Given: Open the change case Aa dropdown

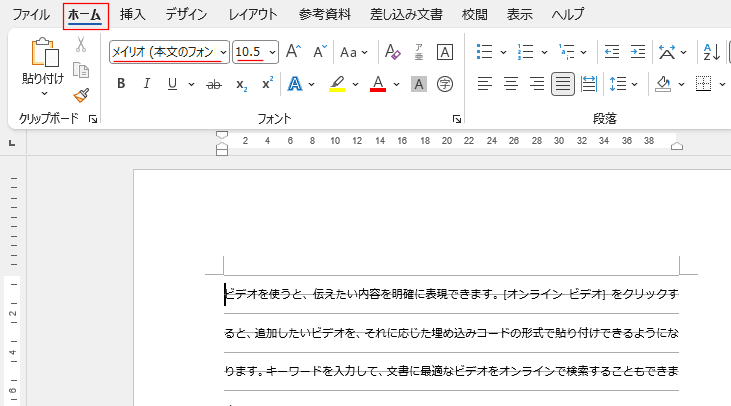Looking at the screenshot, I should pyautogui.click(x=354, y=52).
